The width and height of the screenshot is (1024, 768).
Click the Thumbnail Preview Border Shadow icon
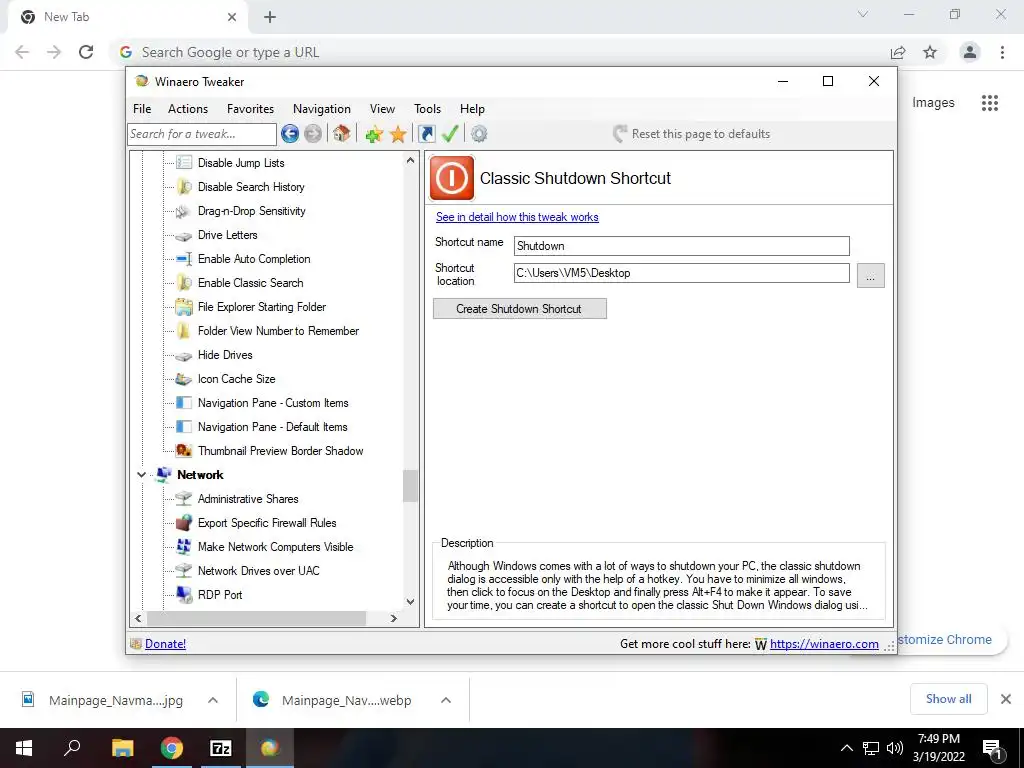[184, 451]
